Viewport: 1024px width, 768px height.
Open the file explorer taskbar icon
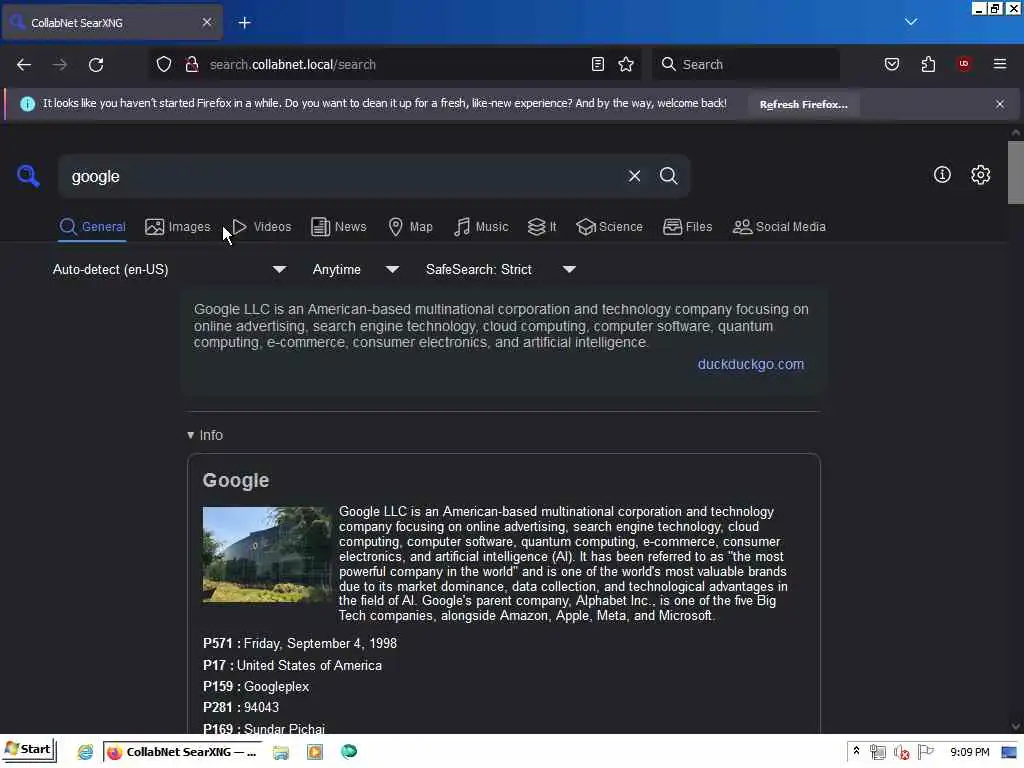(x=281, y=752)
